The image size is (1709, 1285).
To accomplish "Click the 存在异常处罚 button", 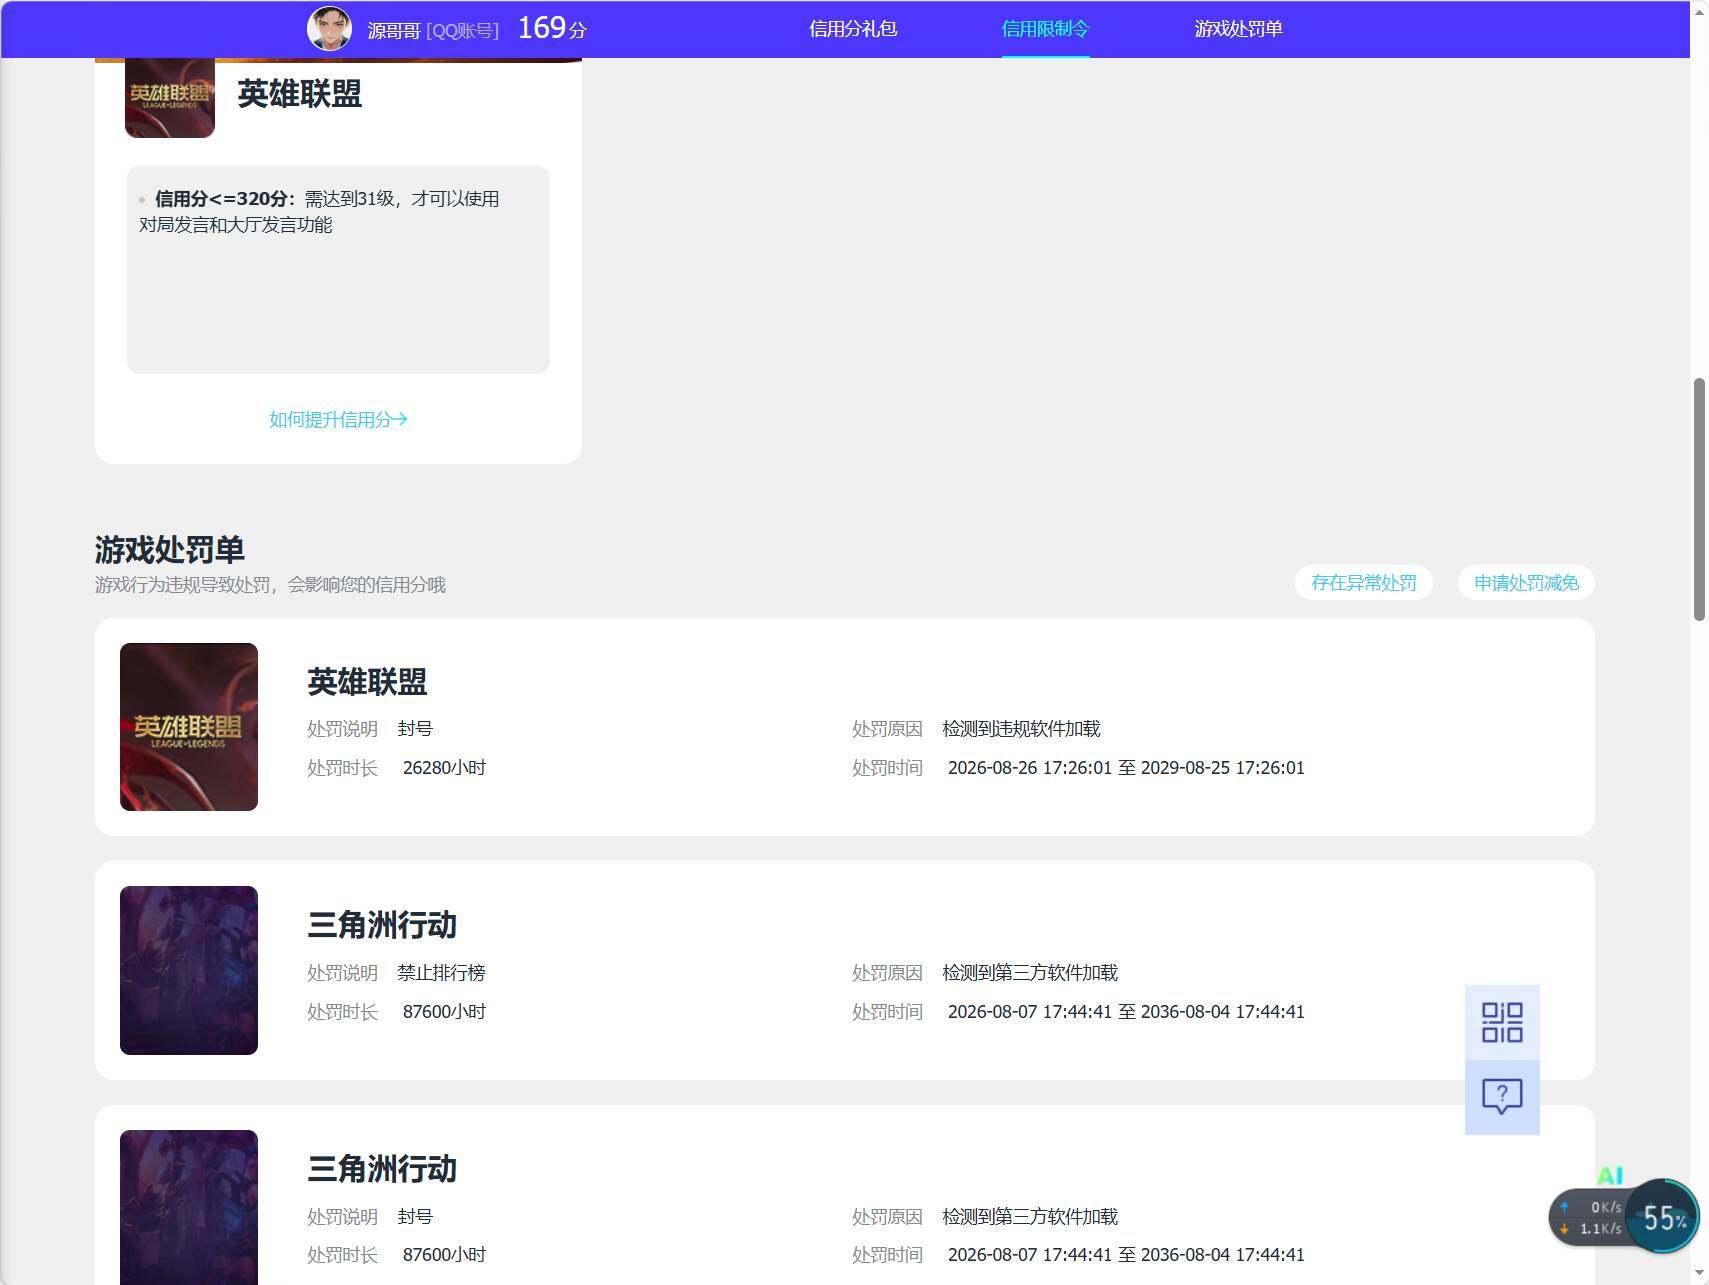I will pyautogui.click(x=1363, y=583).
